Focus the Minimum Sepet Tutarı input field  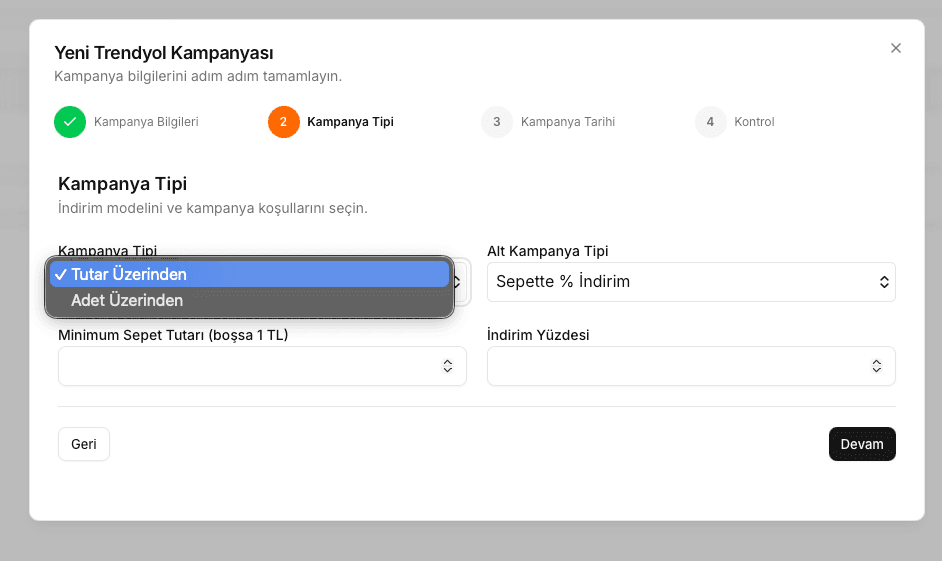tap(262, 366)
